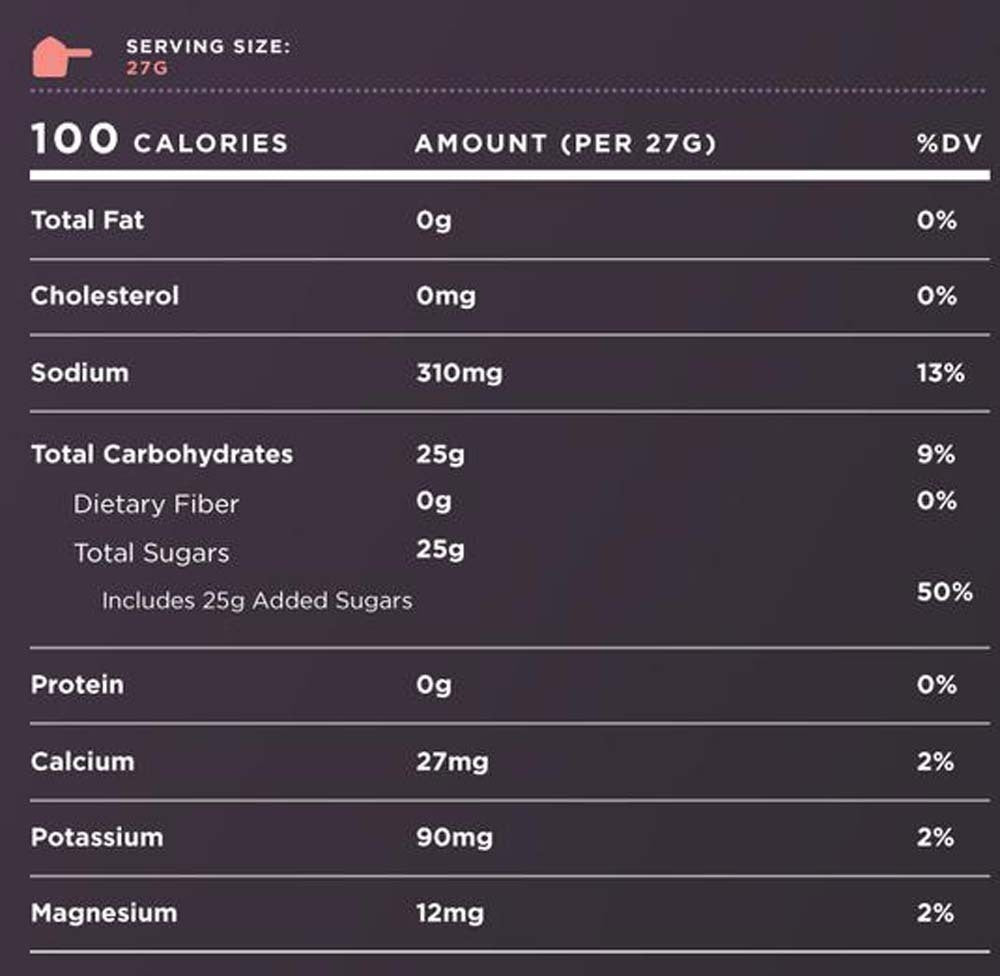The height and width of the screenshot is (976, 1000).
Task: Click the 50% added sugars daily value
Action: pyautogui.click(x=944, y=592)
